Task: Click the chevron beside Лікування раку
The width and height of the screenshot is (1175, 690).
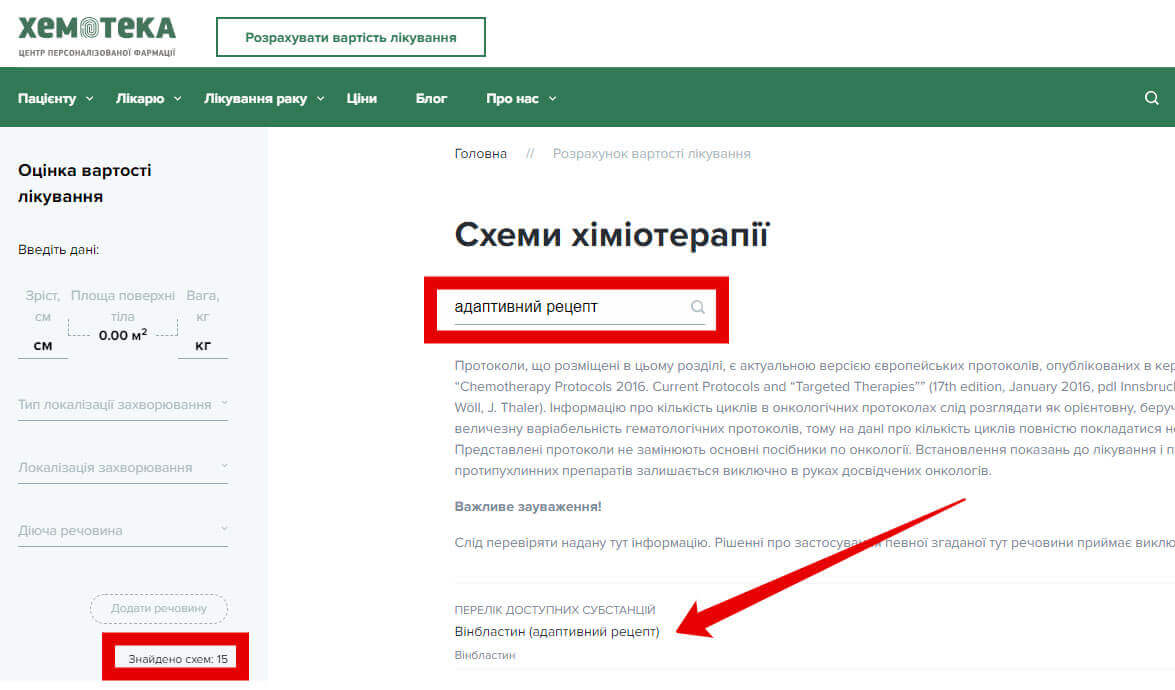Action: 320,99
